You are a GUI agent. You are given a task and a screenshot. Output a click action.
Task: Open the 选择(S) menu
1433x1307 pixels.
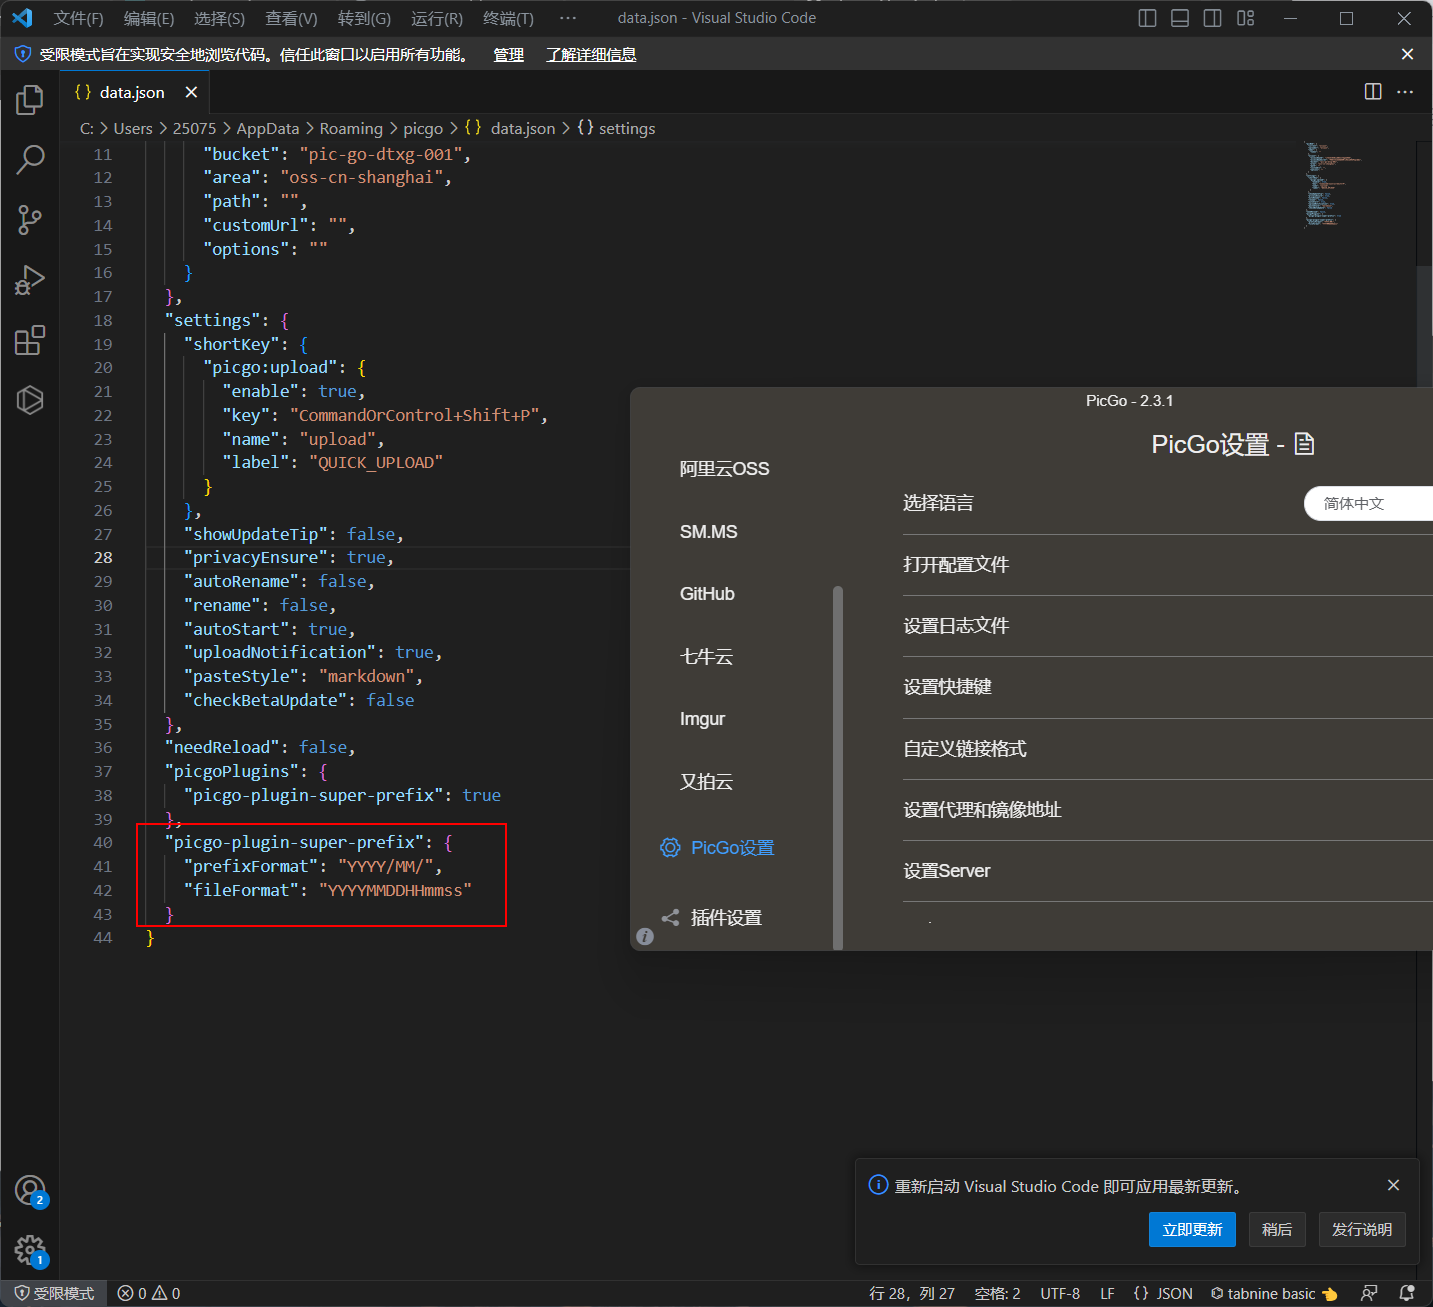pos(219,18)
